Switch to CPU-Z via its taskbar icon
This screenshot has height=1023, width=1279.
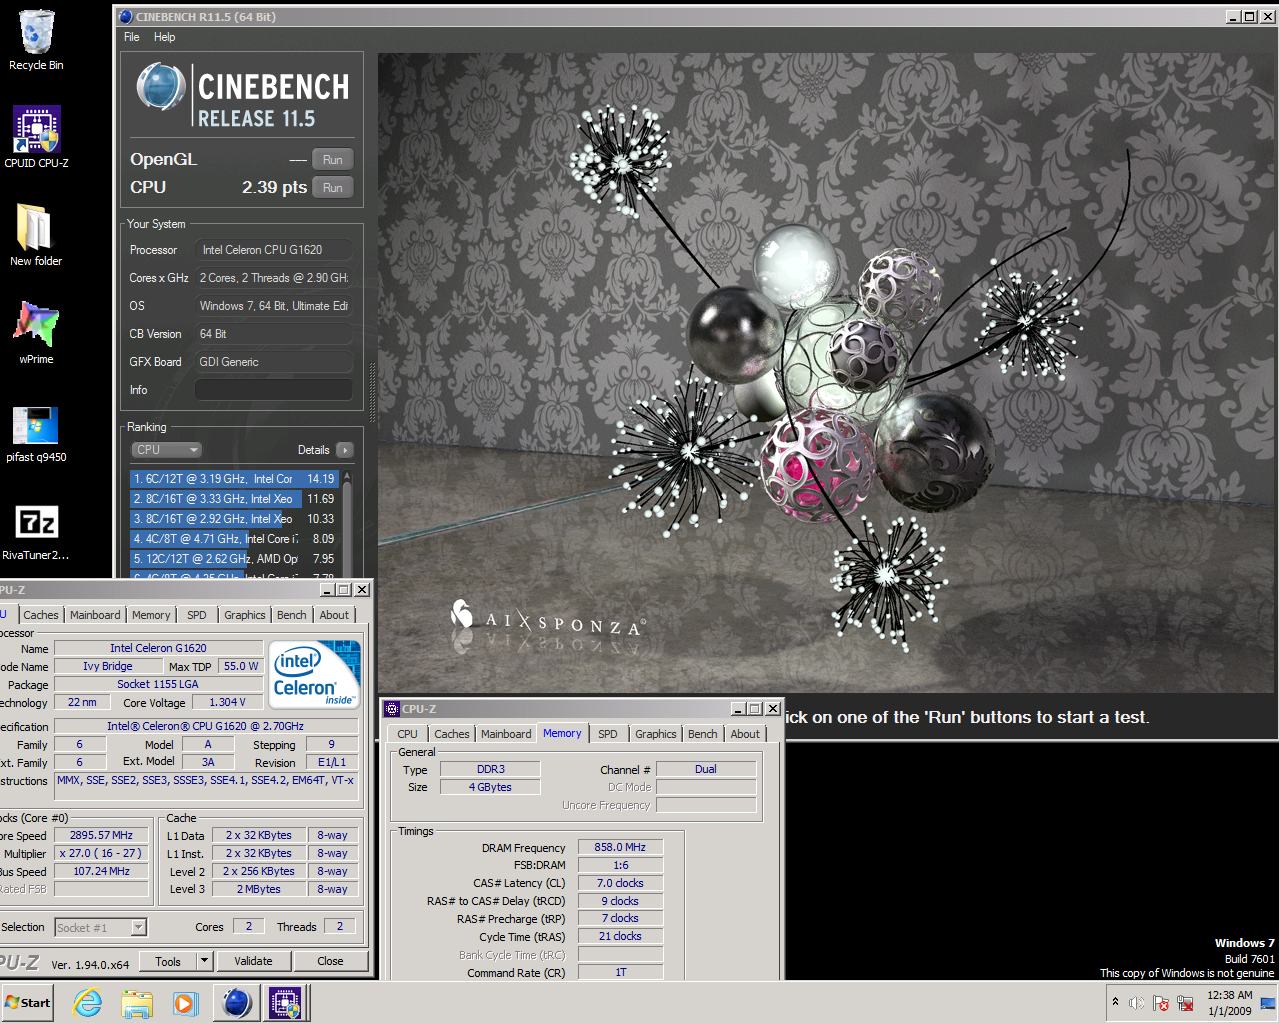(286, 1003)
